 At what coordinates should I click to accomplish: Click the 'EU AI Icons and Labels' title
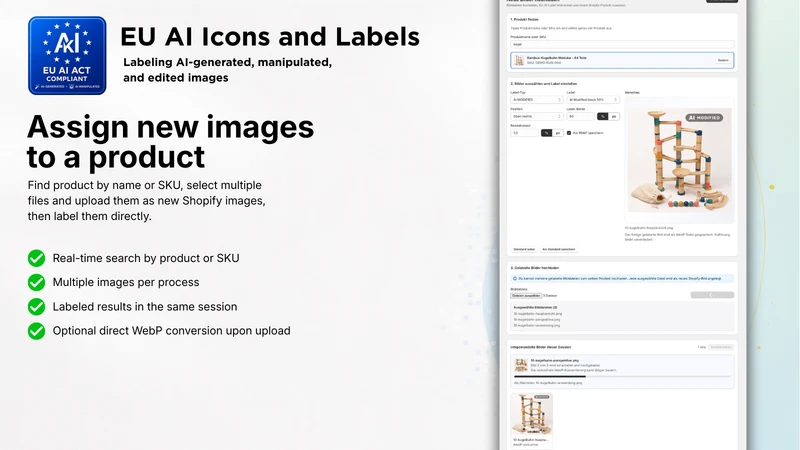(270, 37)
